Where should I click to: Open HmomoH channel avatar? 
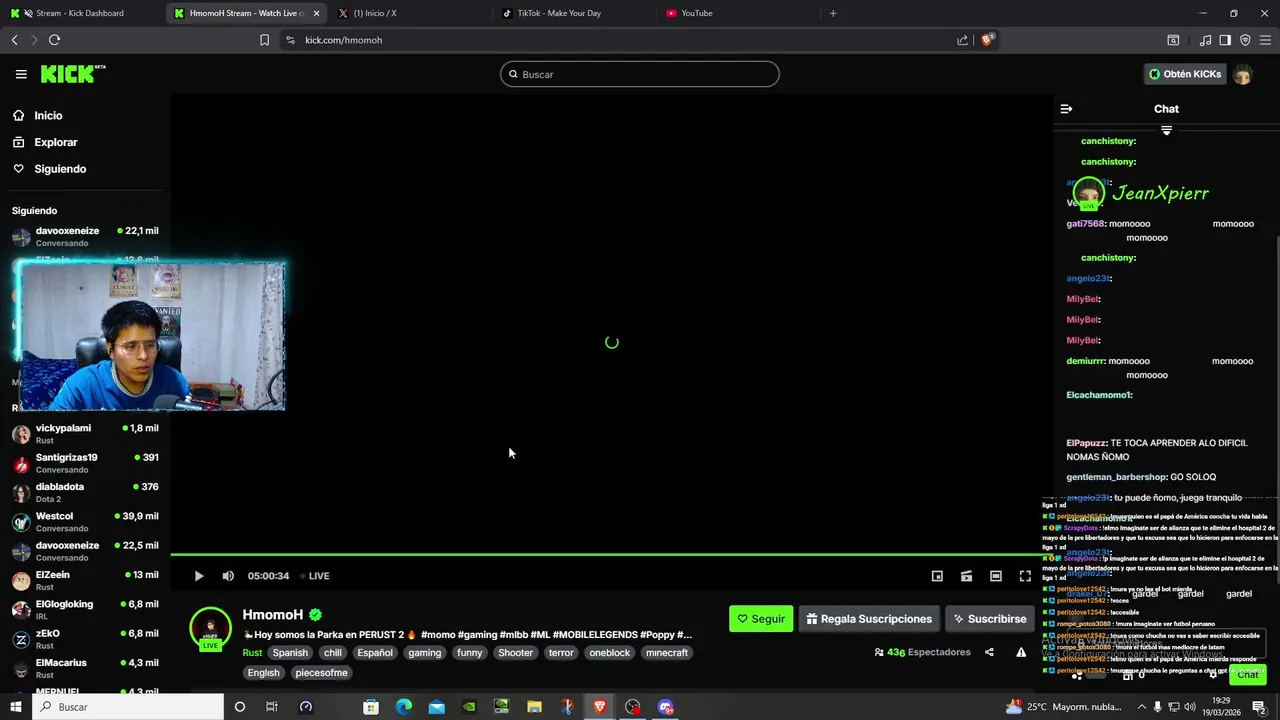[x=210, y=628]
